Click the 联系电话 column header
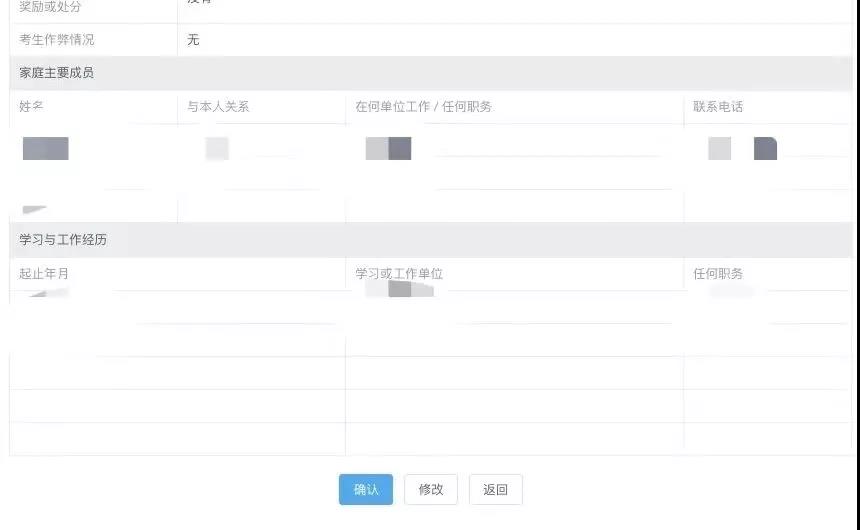Image resolution: width=860 pixels, height=530 pixels. [718, 107]
